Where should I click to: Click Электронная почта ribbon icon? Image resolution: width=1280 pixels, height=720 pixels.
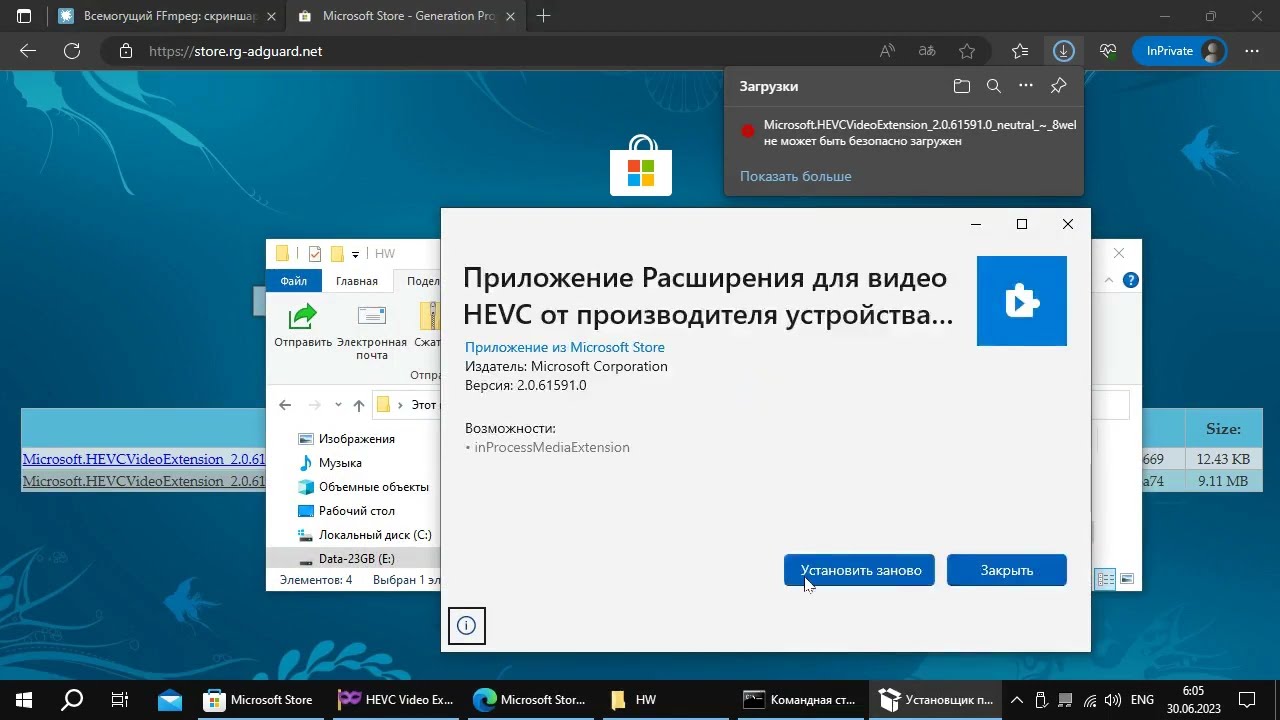(x=372, y=332)
